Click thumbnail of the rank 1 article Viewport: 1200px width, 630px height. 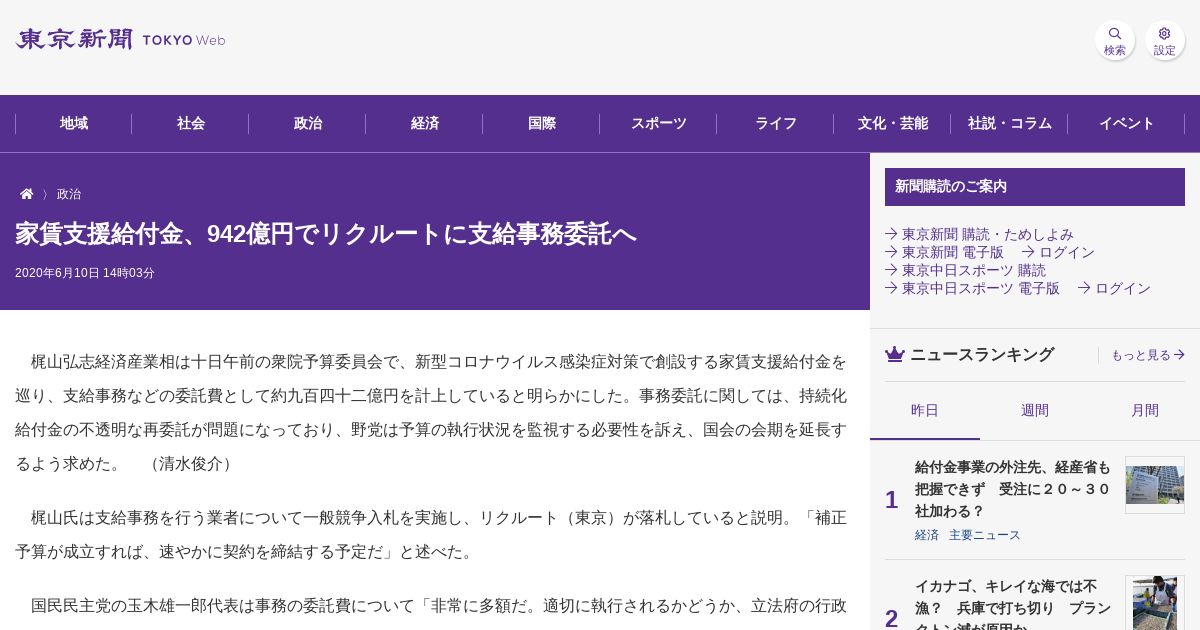click(x=1155, y=485)
